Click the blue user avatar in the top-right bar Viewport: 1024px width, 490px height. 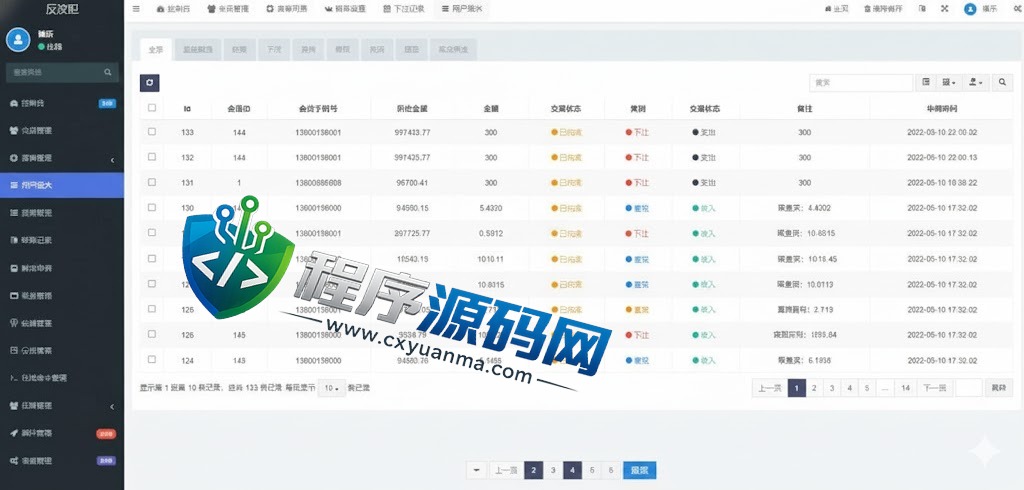point(970,9)
